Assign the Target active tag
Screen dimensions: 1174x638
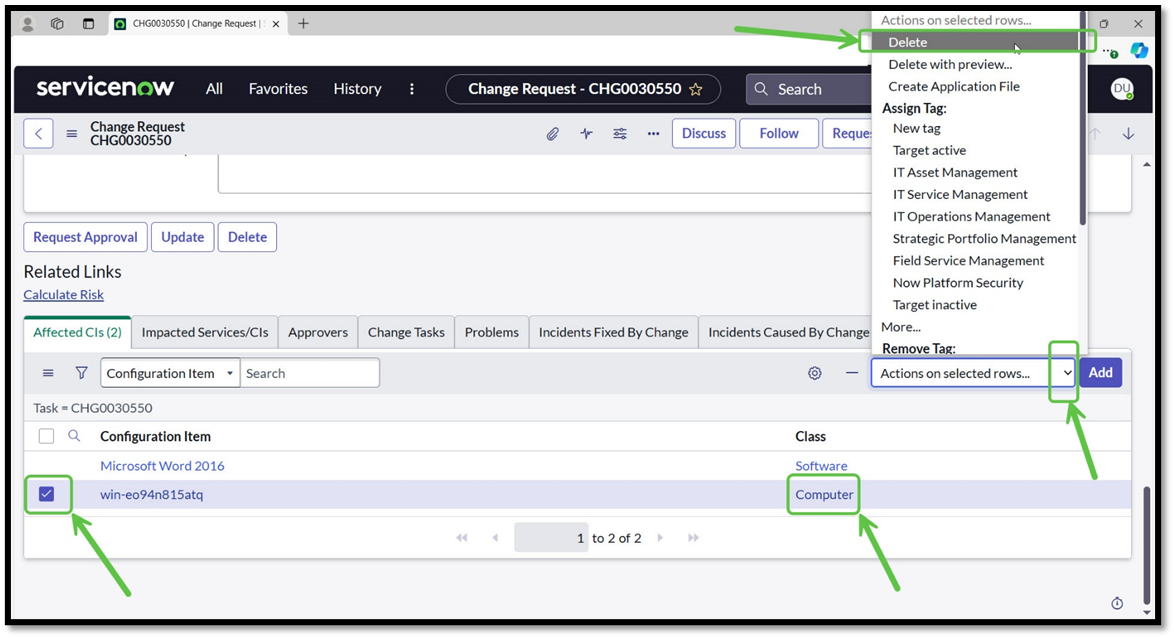point(929,151)
